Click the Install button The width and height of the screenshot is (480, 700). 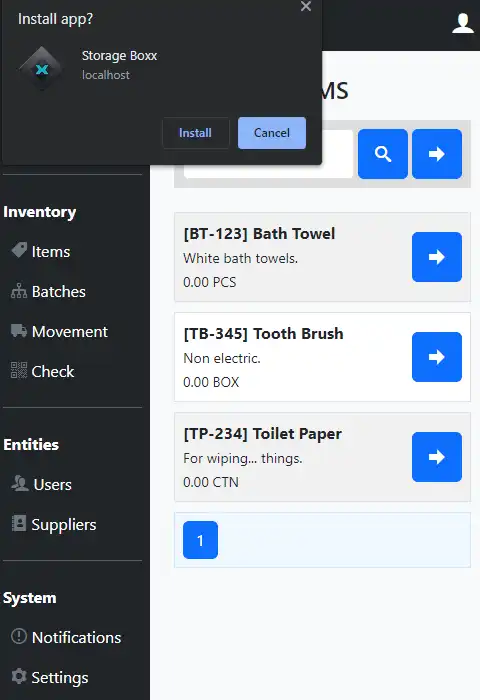pos(196,133)
